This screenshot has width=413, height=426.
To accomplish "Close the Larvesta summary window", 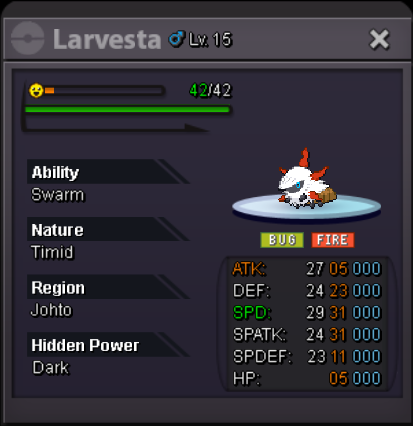I will (x=379, y=39).
